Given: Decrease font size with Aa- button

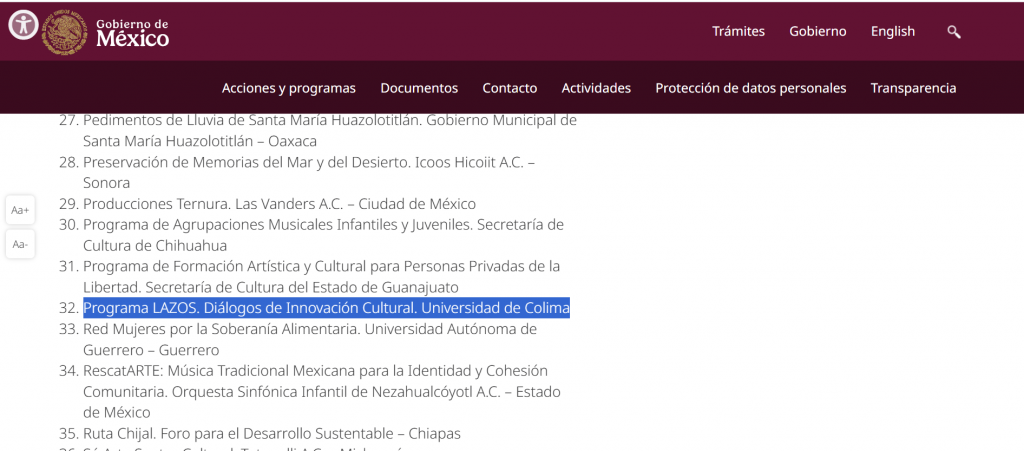Looking at the screenshot, I should [20, 245].
